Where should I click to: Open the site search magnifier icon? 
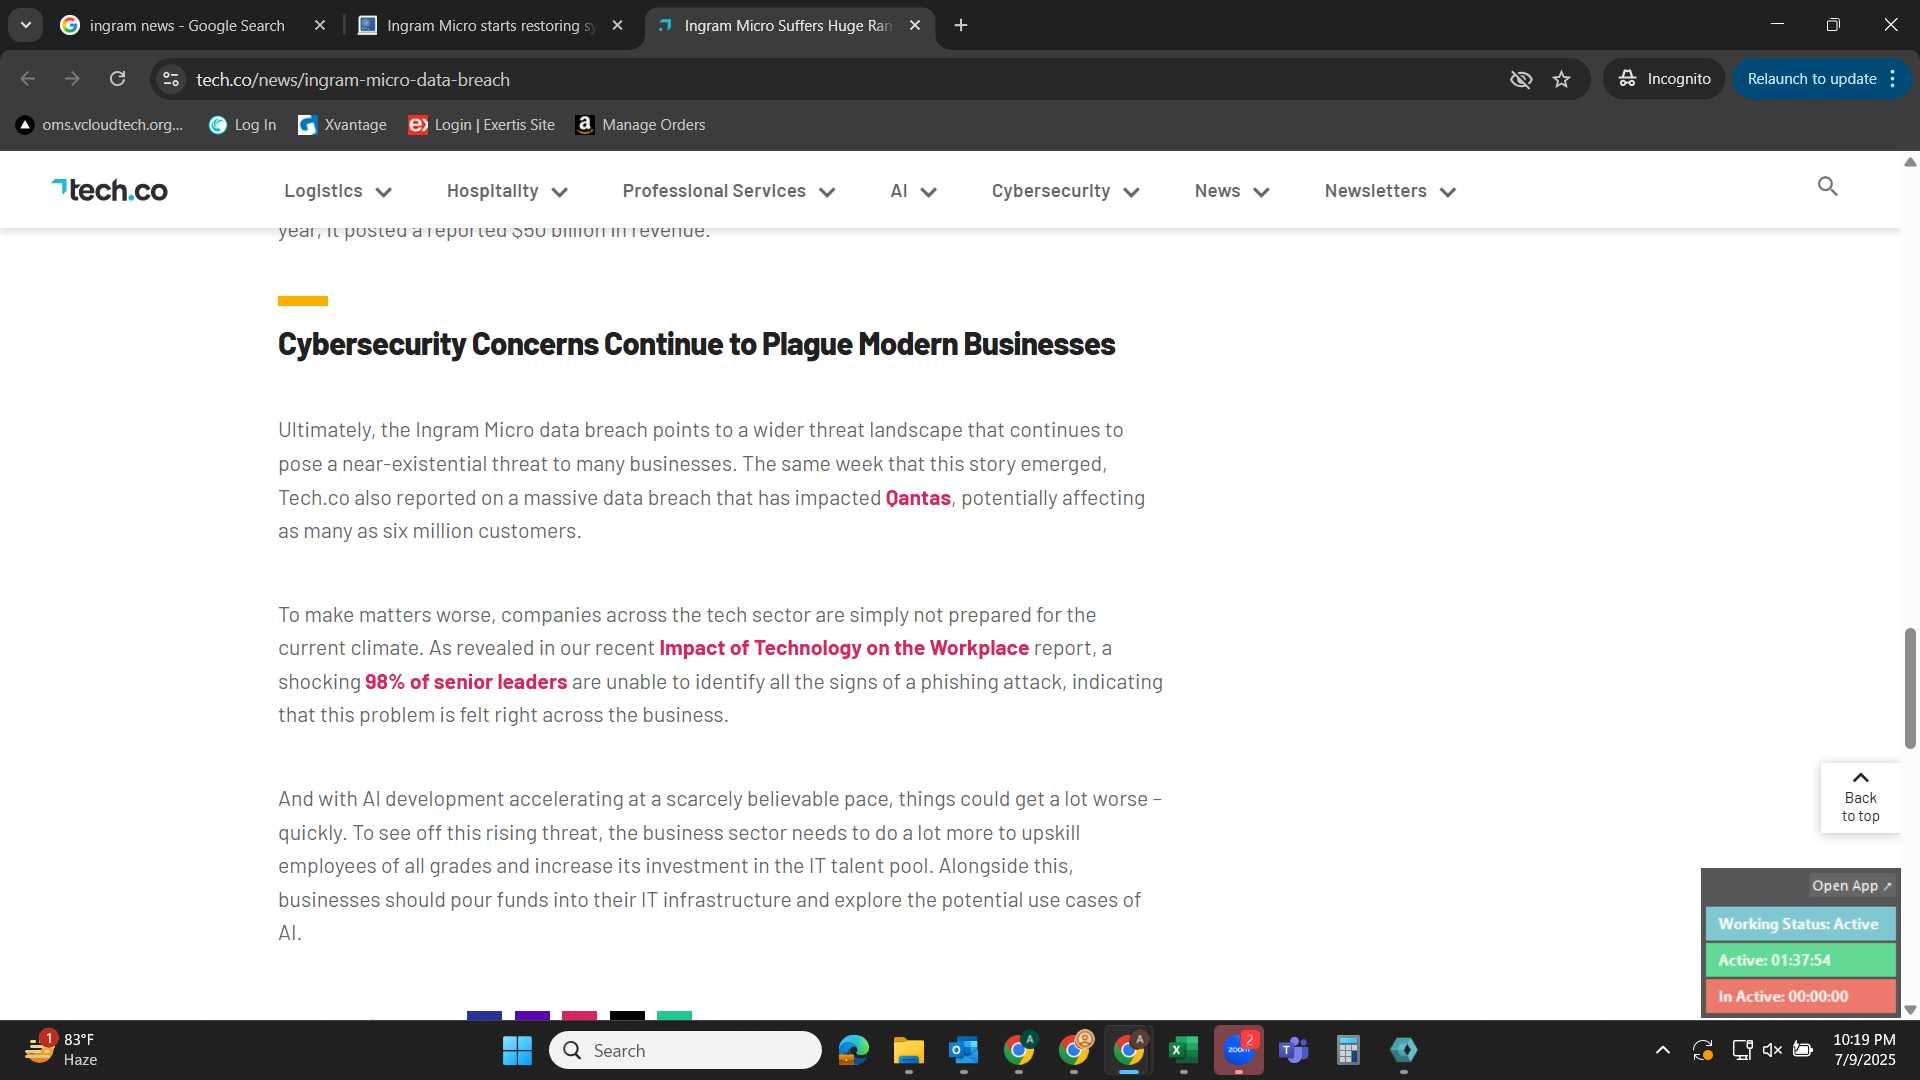(1827, 186)
